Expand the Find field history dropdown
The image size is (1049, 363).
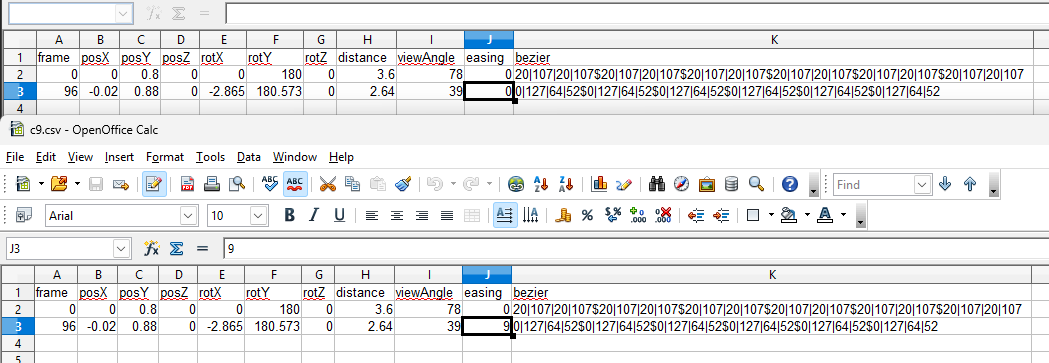click(x=923, y=185)
